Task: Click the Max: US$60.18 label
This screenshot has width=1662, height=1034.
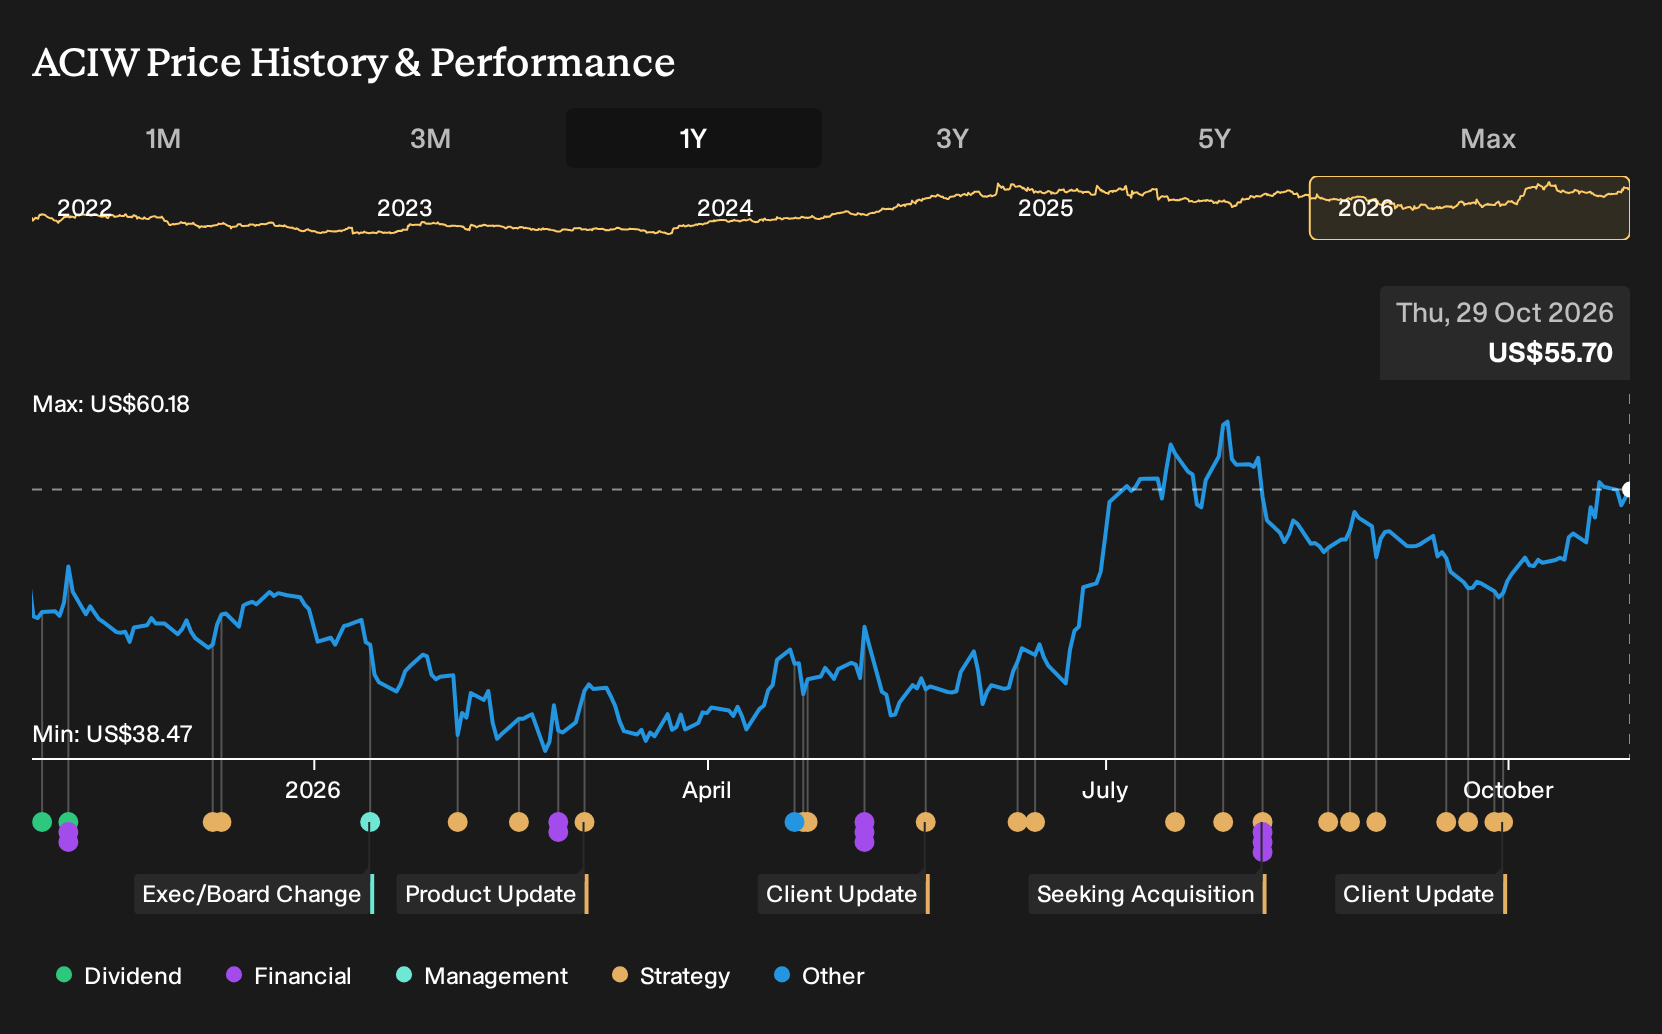Action: pos(111,404)
